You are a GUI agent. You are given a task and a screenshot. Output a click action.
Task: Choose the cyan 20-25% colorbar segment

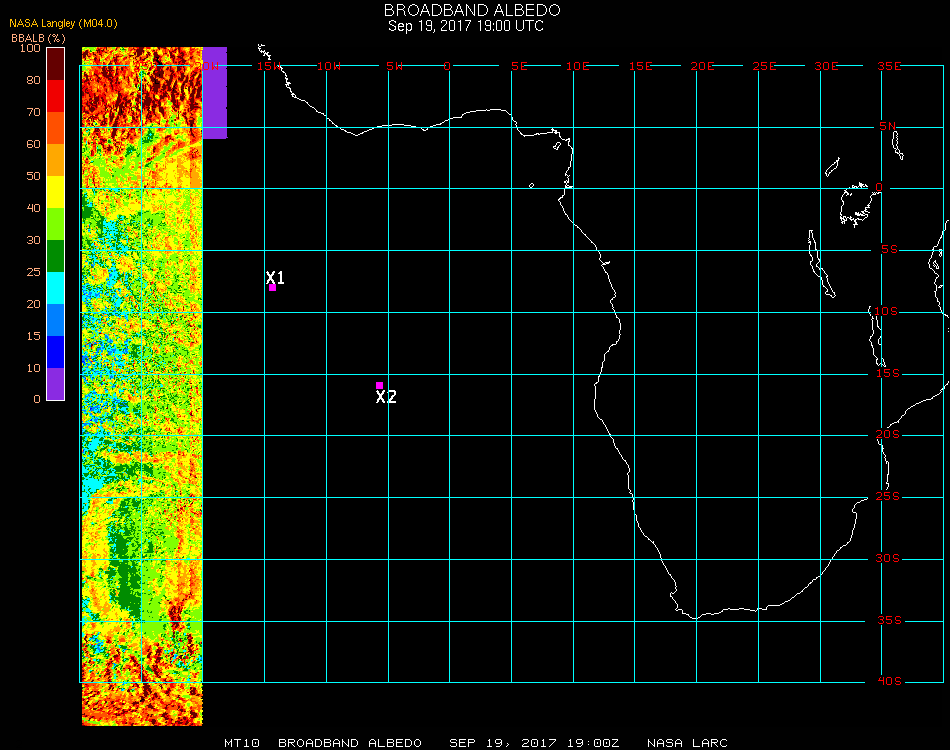(56, 288)
